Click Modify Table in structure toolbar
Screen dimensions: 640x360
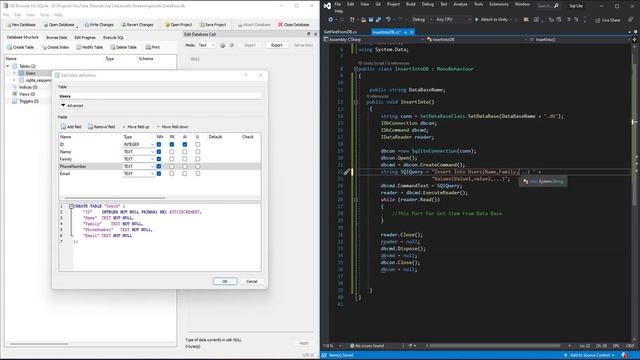89,47
